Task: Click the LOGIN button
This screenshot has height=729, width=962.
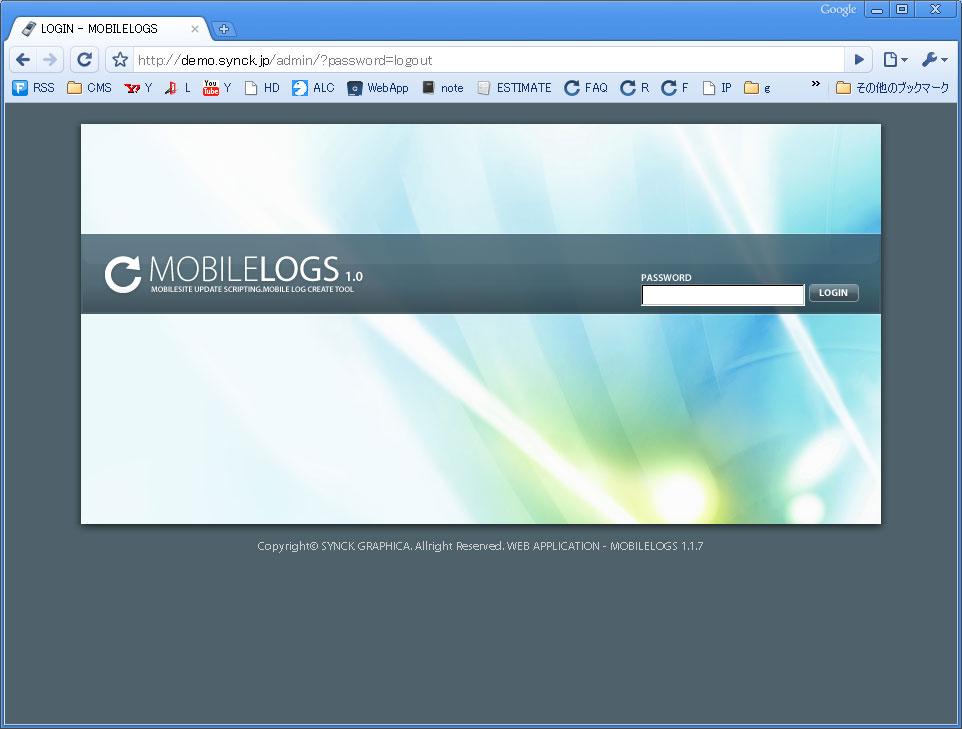Action: pyautogui.click(x=834, y=293)
